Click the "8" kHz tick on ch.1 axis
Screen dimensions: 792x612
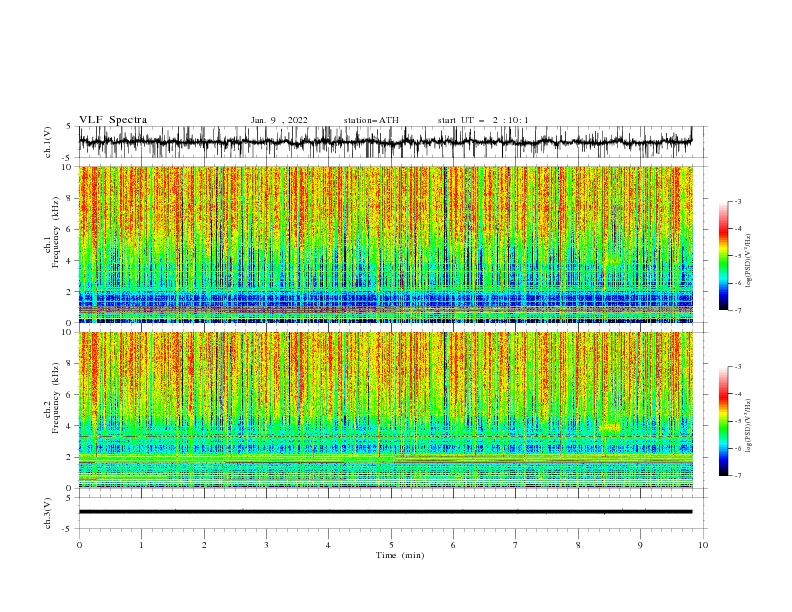tap(69, 198)
